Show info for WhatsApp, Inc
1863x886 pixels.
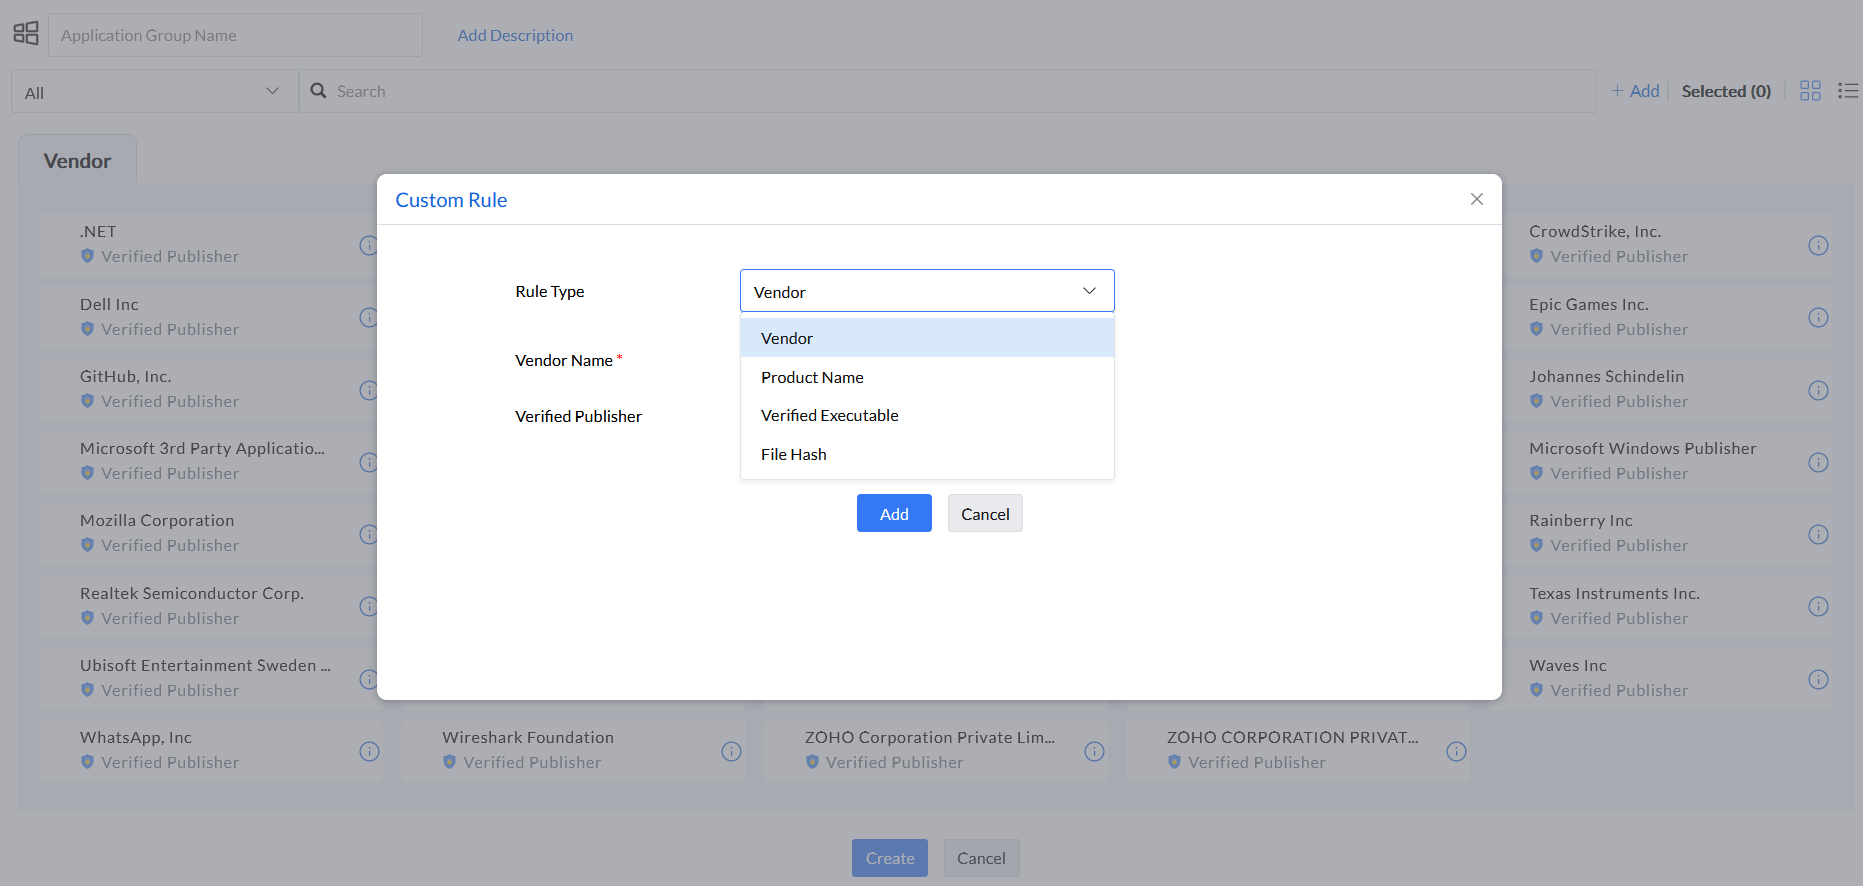click(x=369, y=751)
